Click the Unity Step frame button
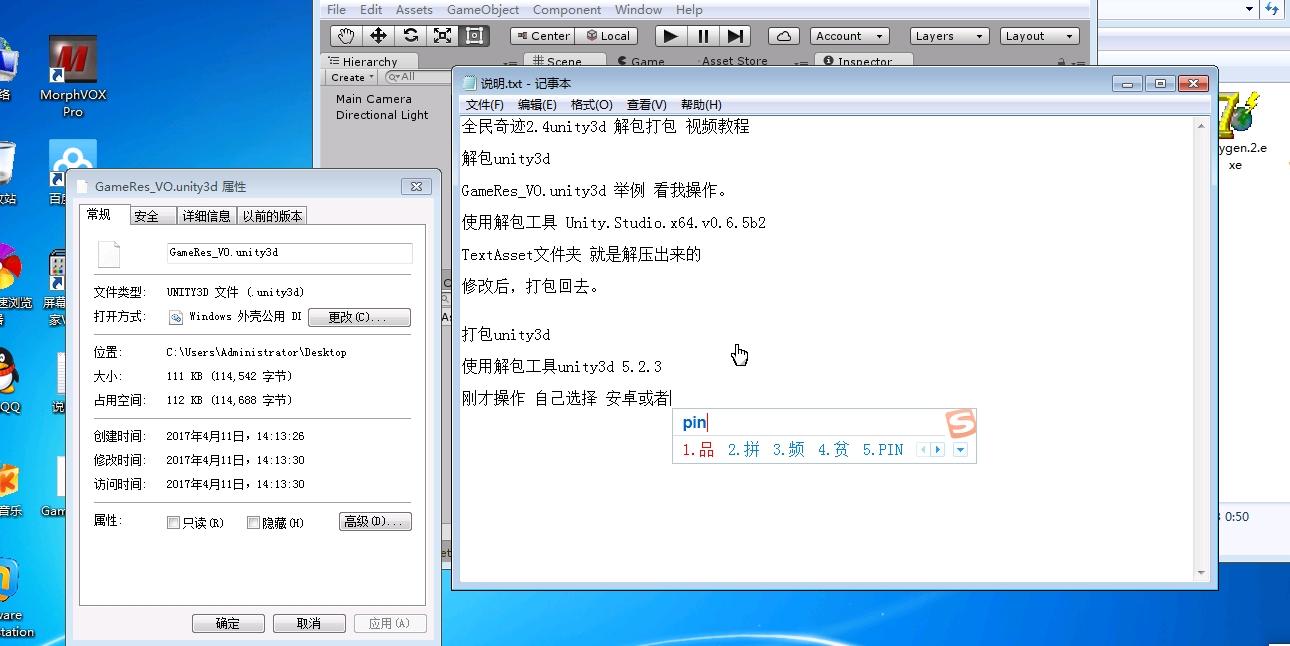This screenshot has height=646, width=1290. pyautogui.click(x=734, y=36)
